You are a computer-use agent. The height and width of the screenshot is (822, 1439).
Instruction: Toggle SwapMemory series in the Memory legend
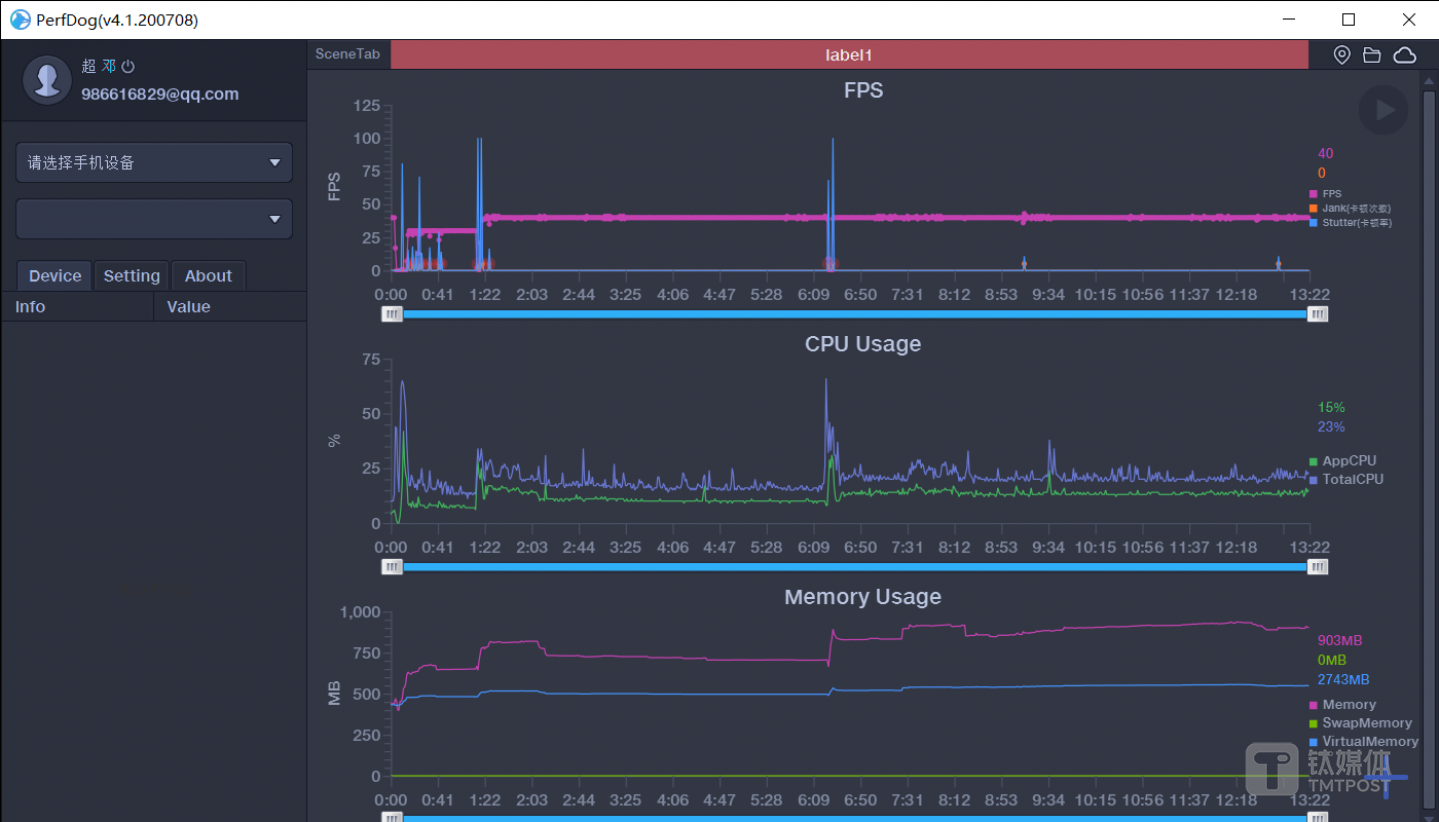tap(1366, 723)
